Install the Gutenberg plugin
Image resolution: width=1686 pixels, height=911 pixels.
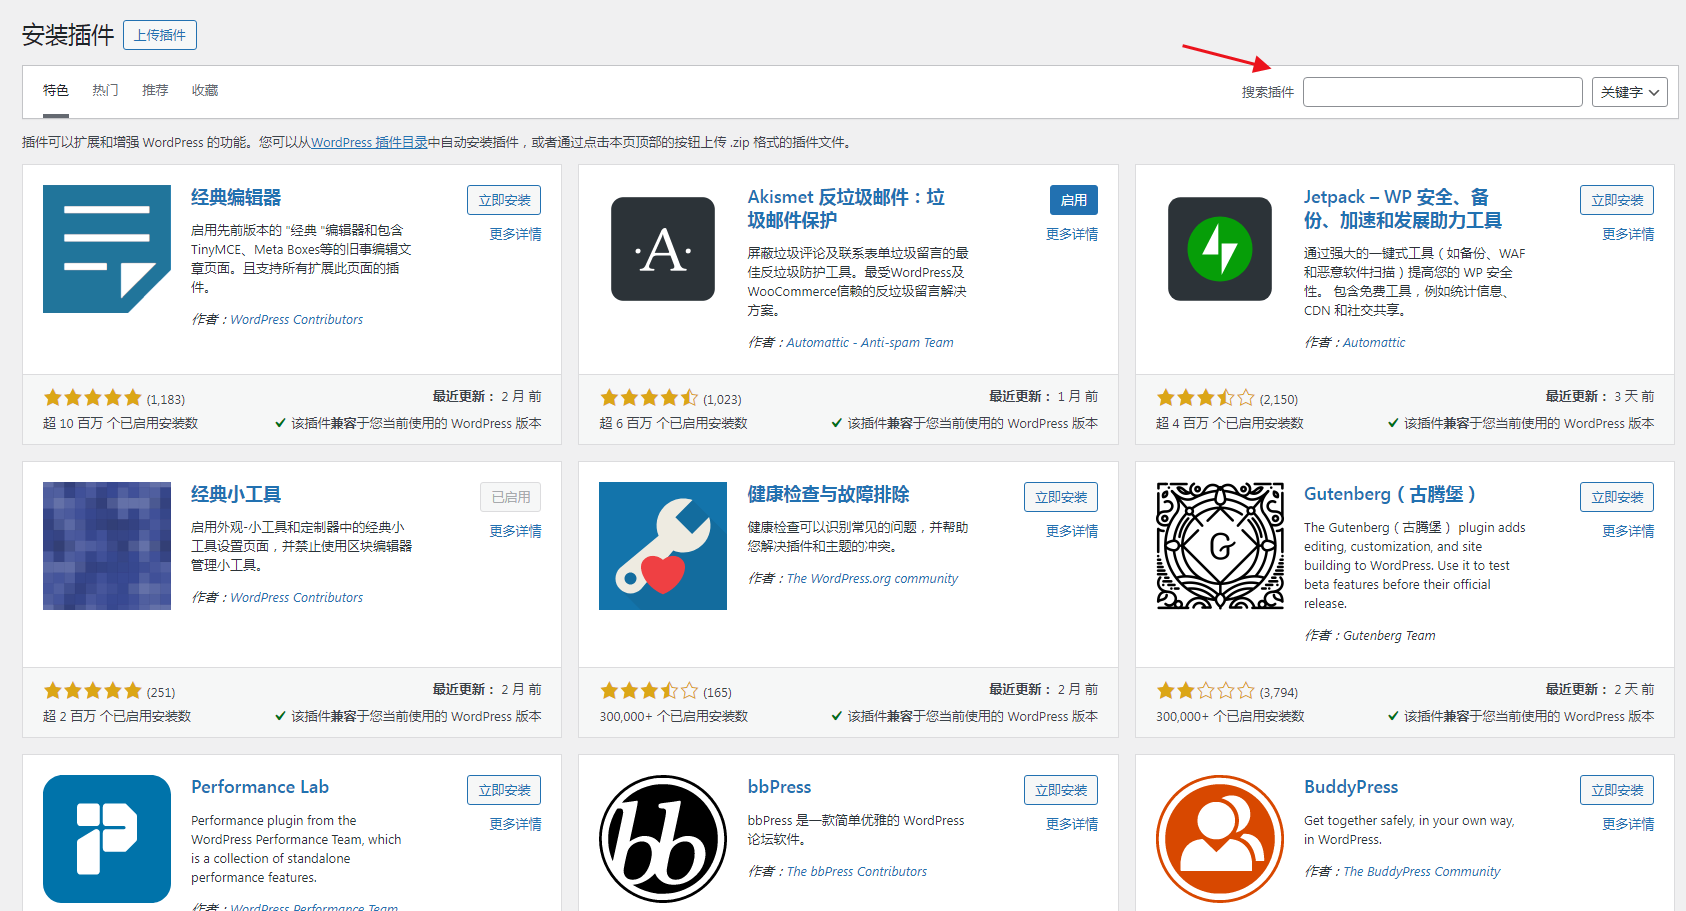tap(1617, 497)
